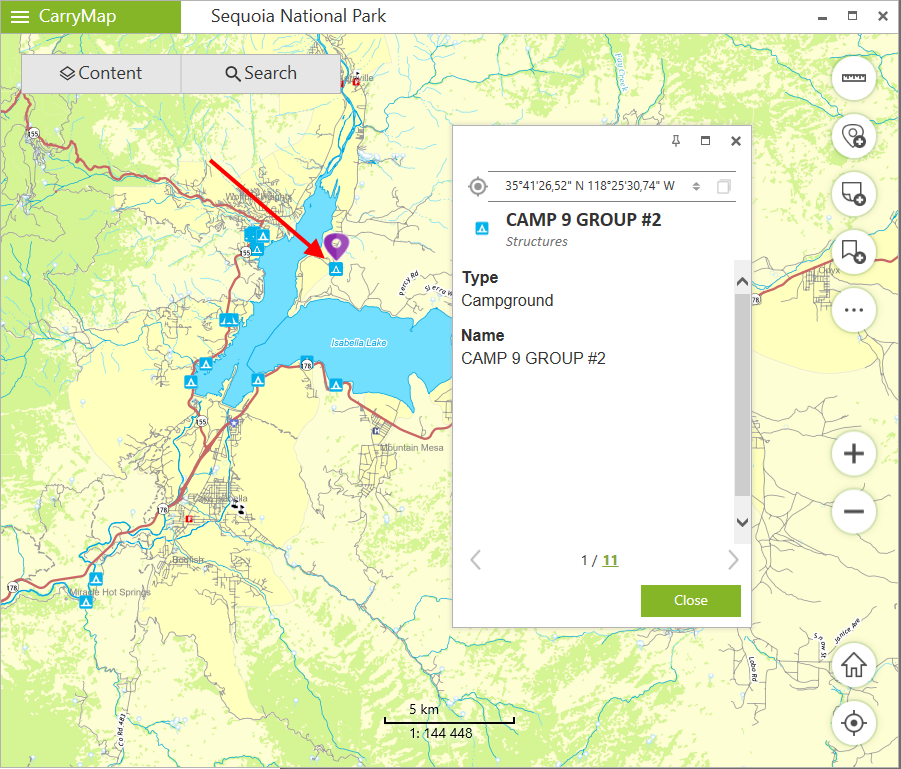Click the add note icon

853,194
